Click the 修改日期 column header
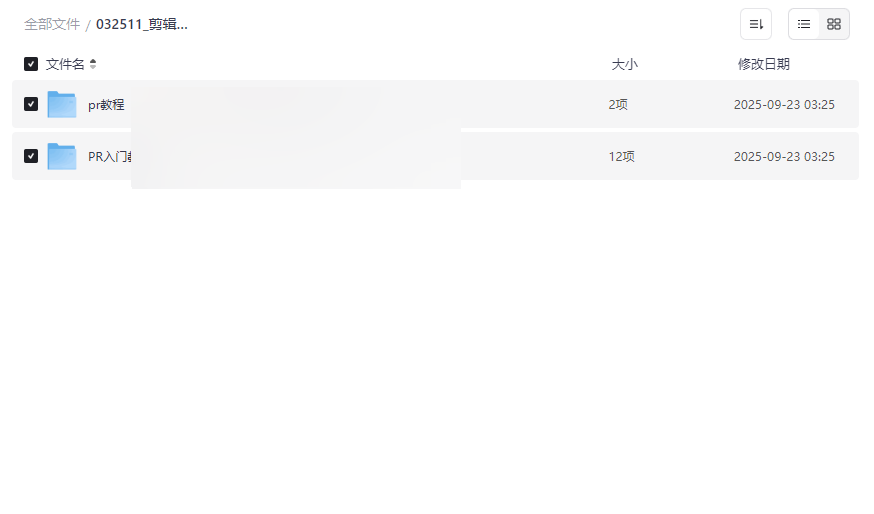This screenshot has height=514, width=874. tap(764, 64)
